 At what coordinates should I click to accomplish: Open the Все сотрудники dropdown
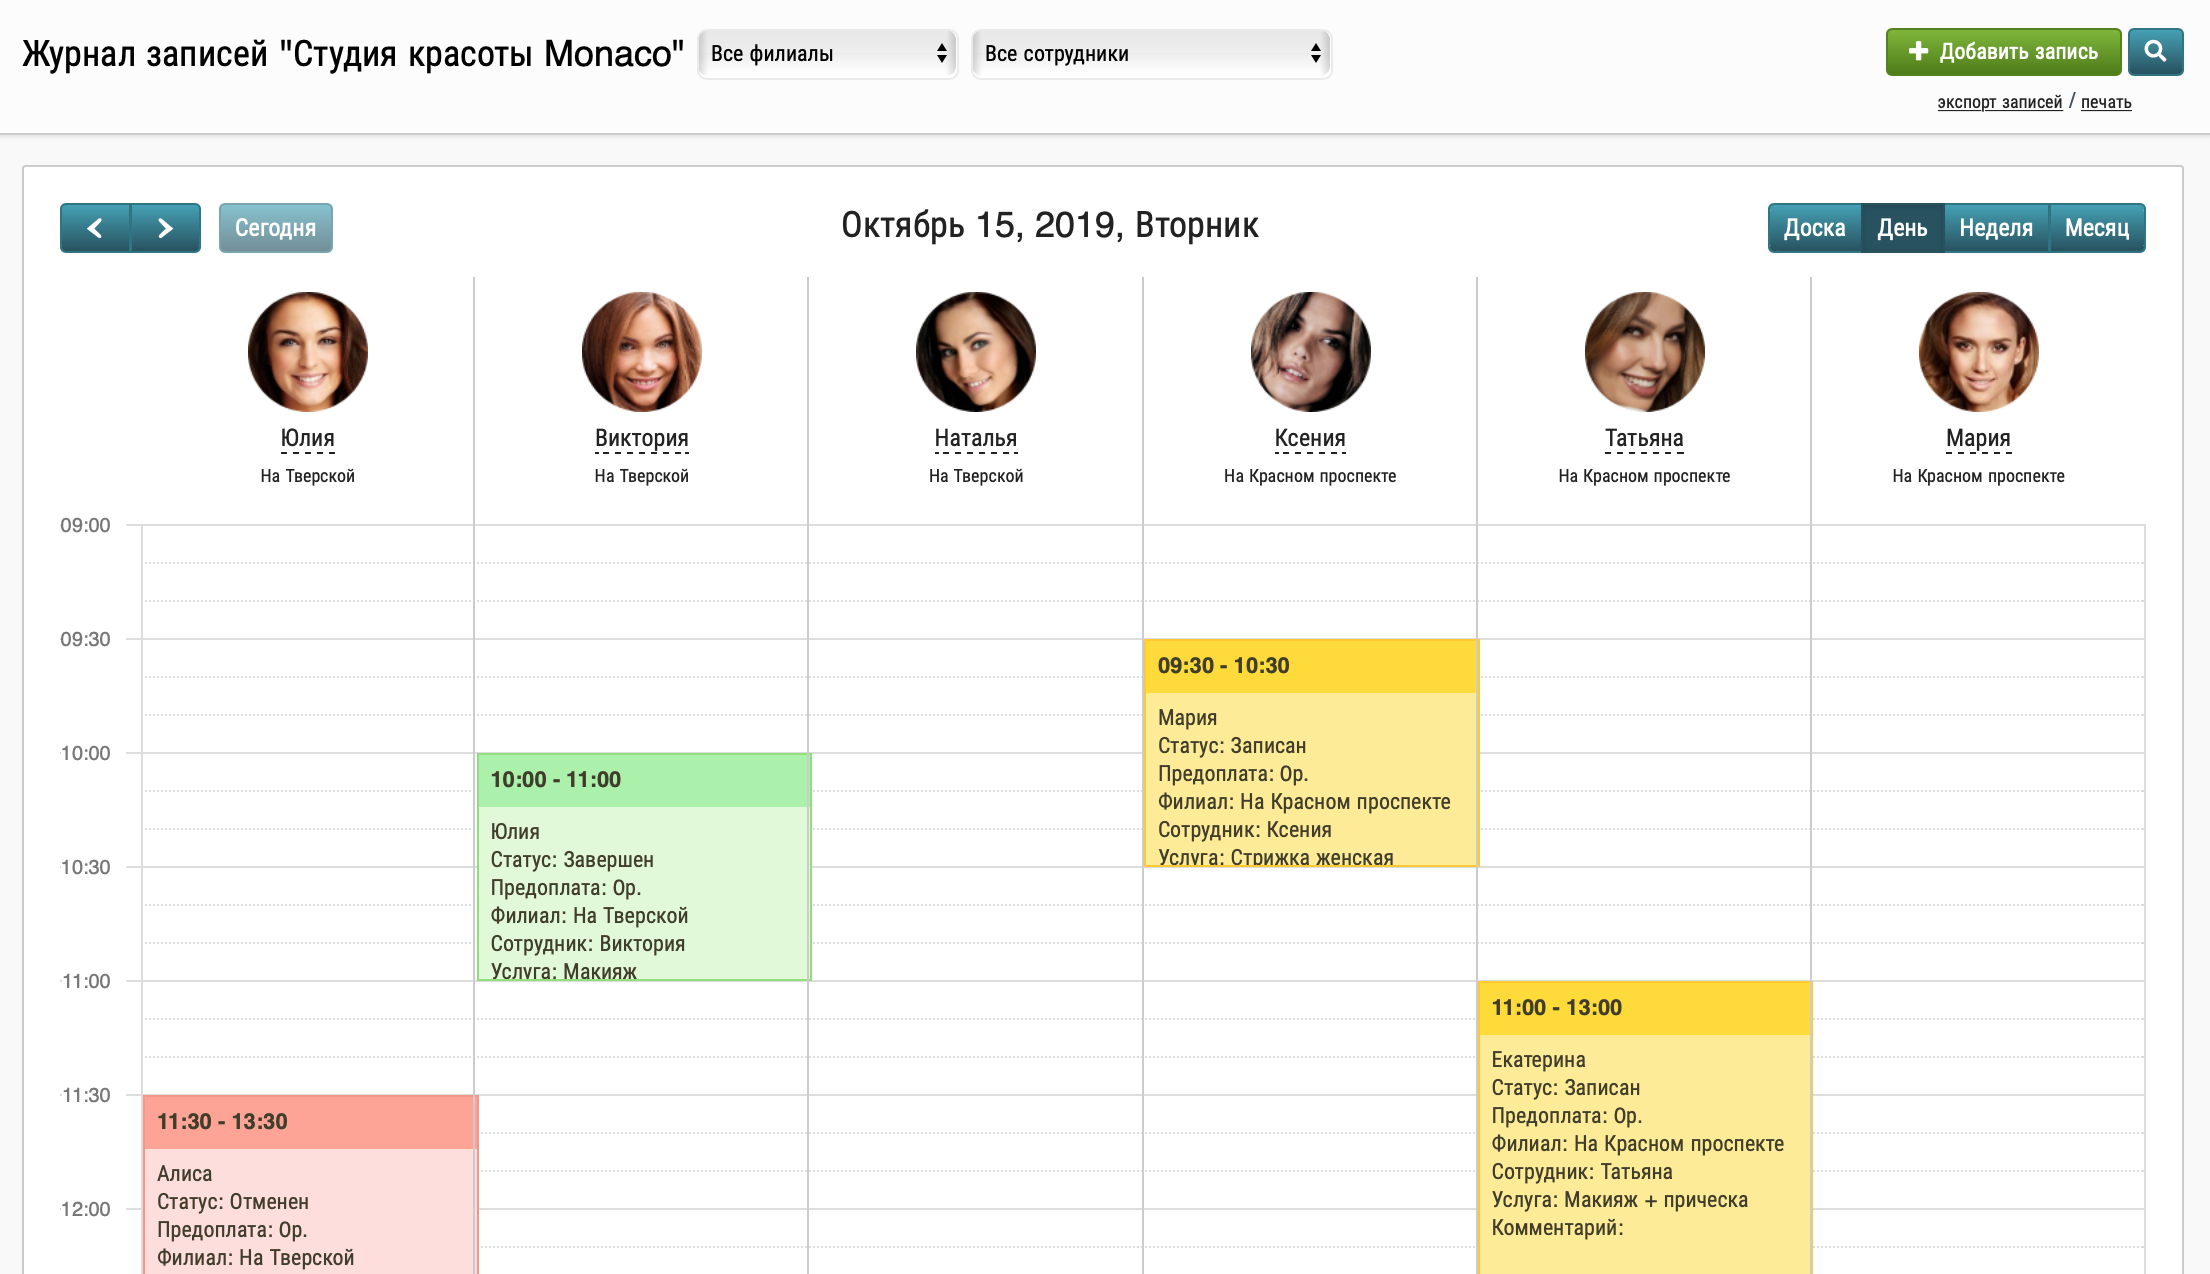[x=1151, y=54]
